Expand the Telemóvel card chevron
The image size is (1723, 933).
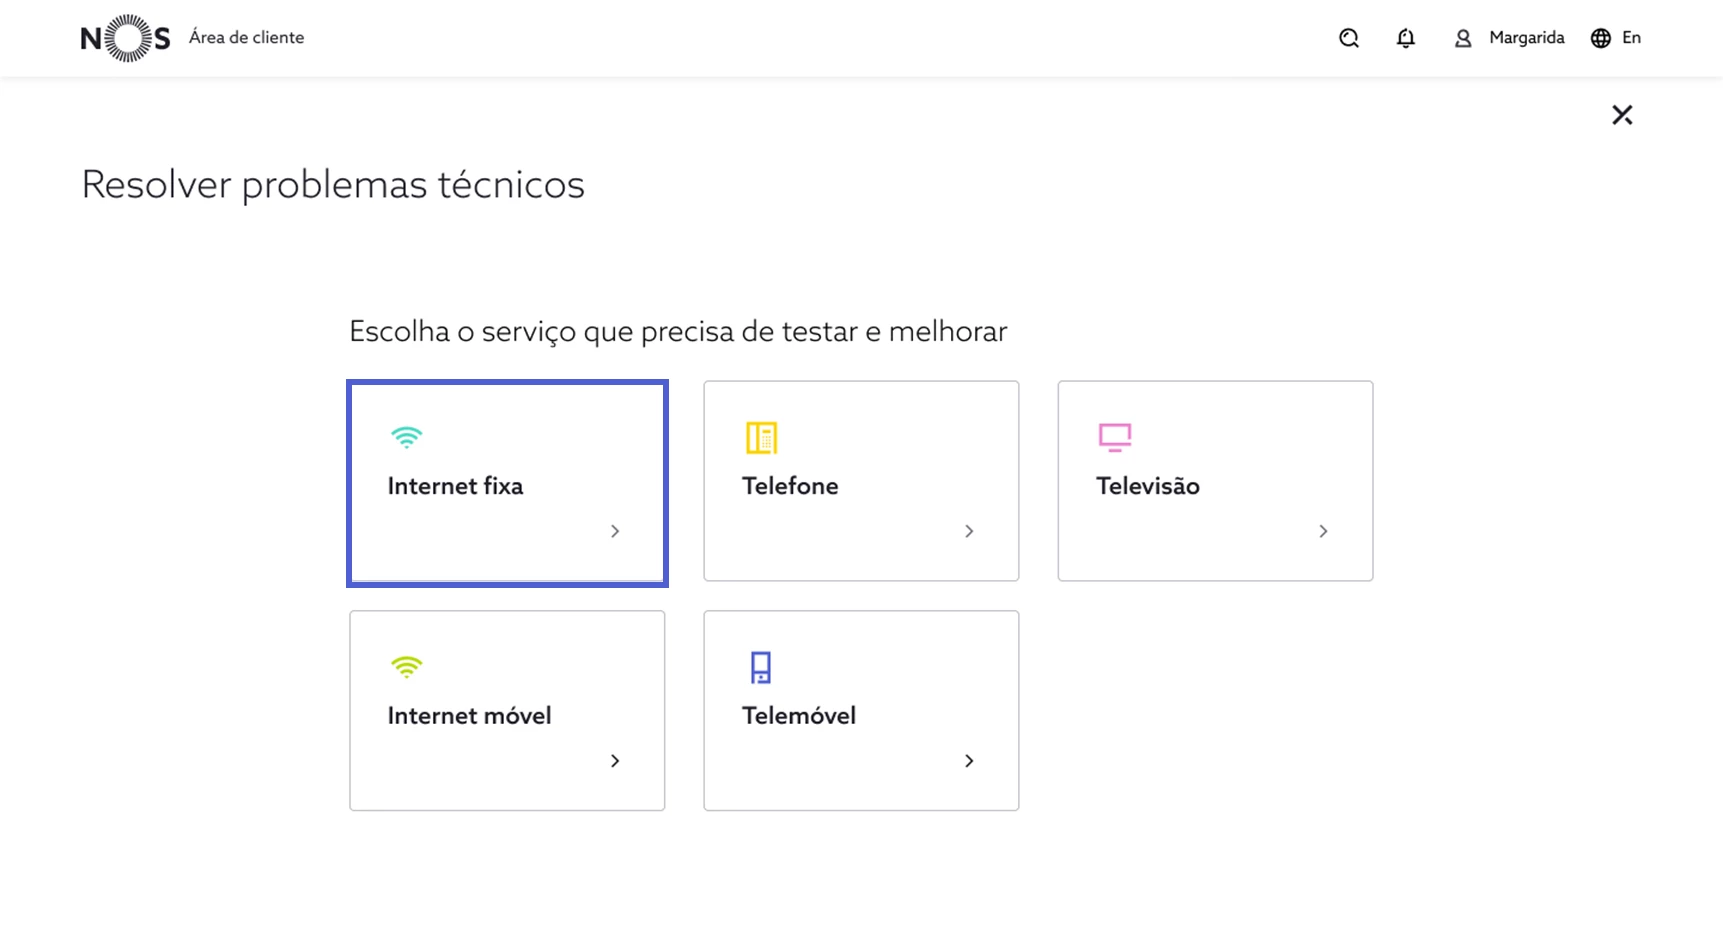pyautogui.click(x=969, y=761)
